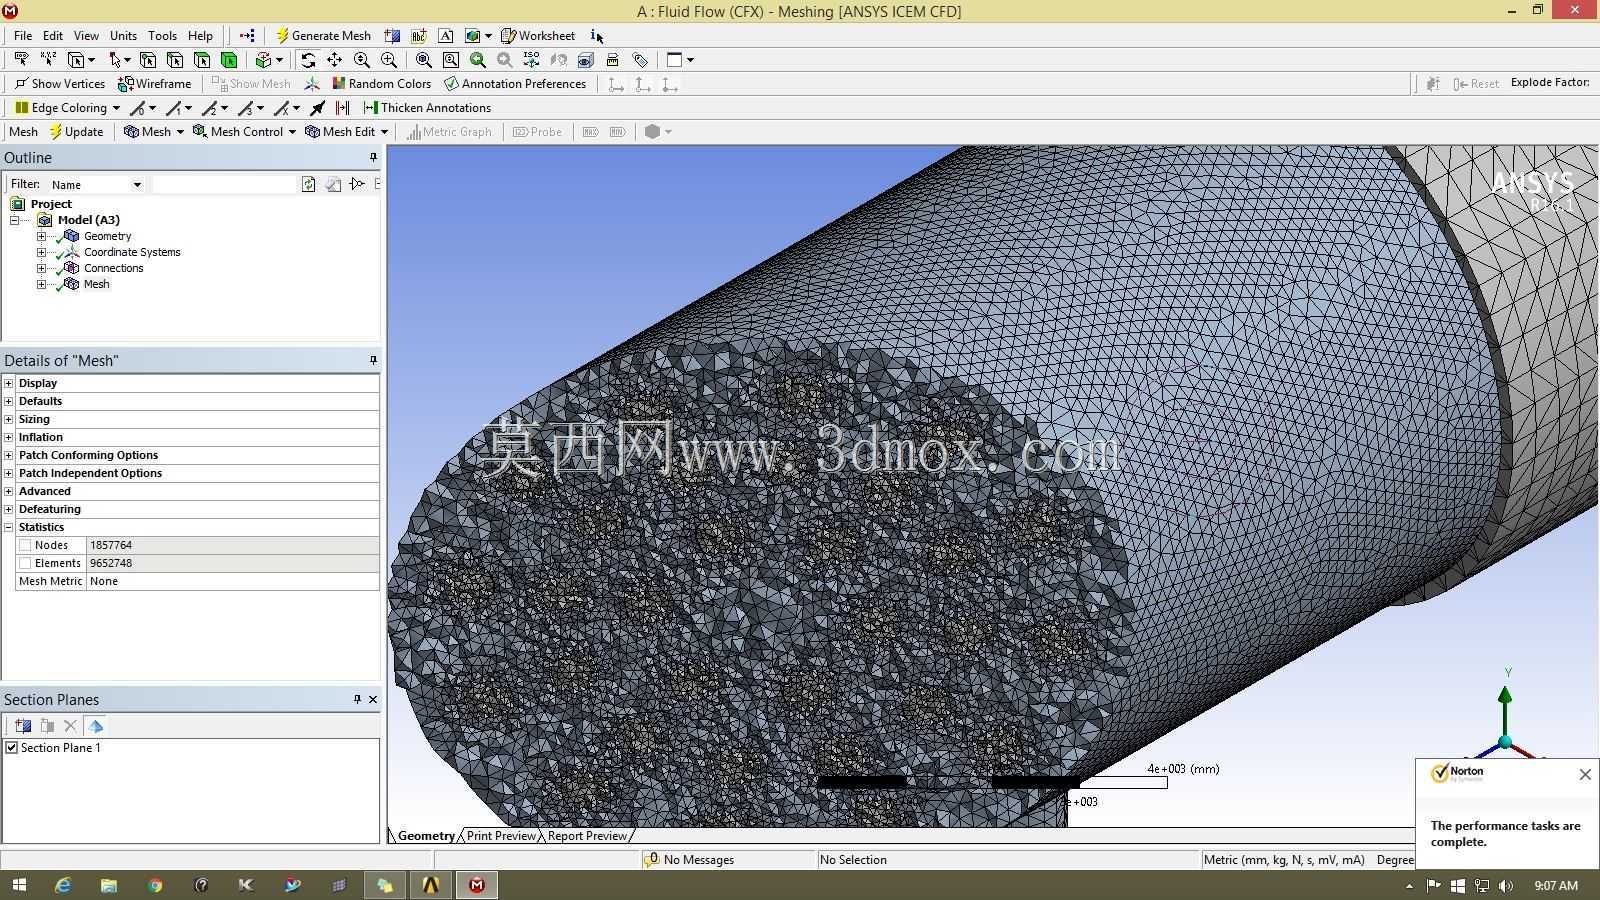Tick the Elements checkbox in Statistics
This screenshot has width=1600, height=900.
[x=25, y=563]
